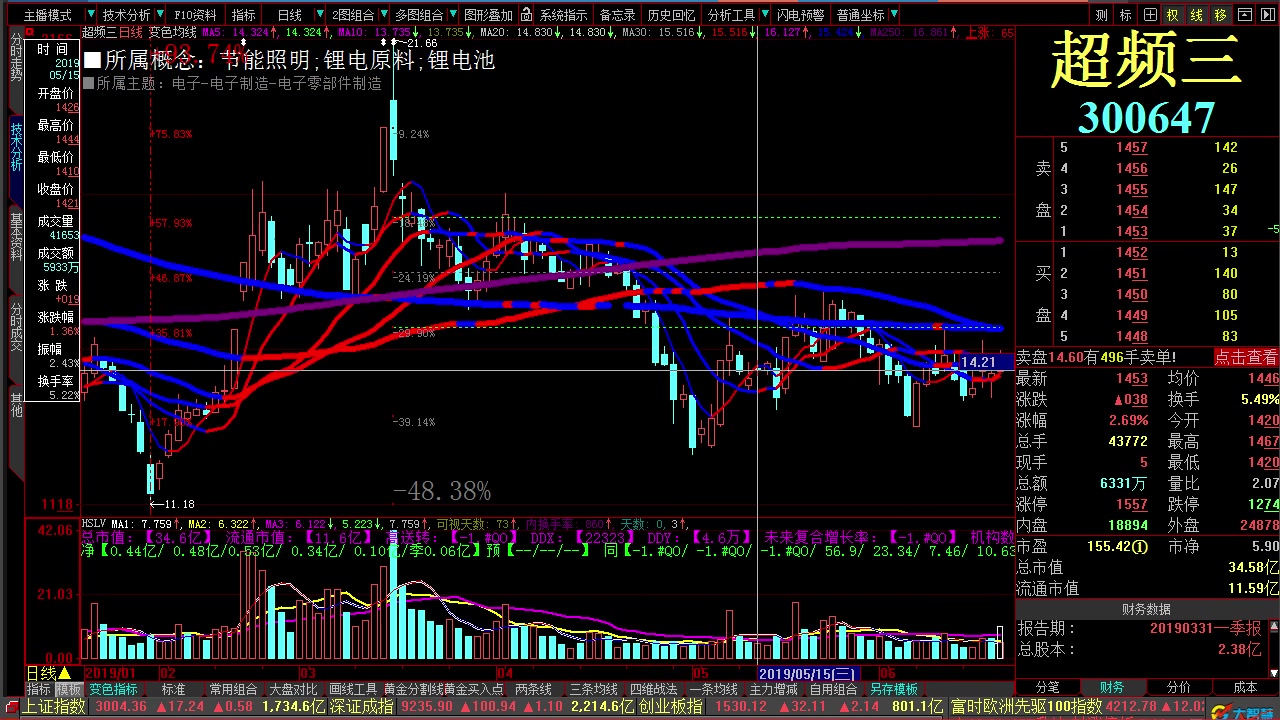Click the white square before 所属概念
This screenshot has width=1280, height=720.
92,60
